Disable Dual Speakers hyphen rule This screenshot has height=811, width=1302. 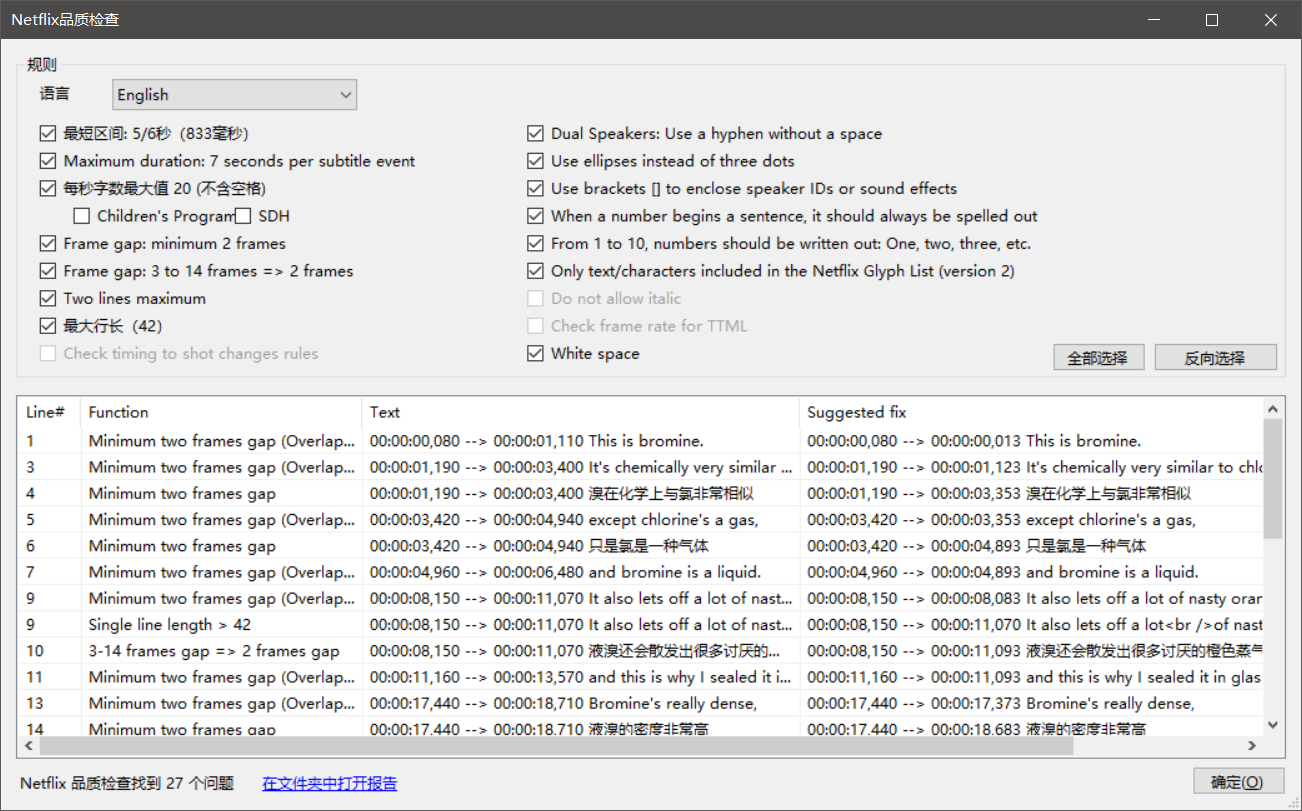point(535,133)
